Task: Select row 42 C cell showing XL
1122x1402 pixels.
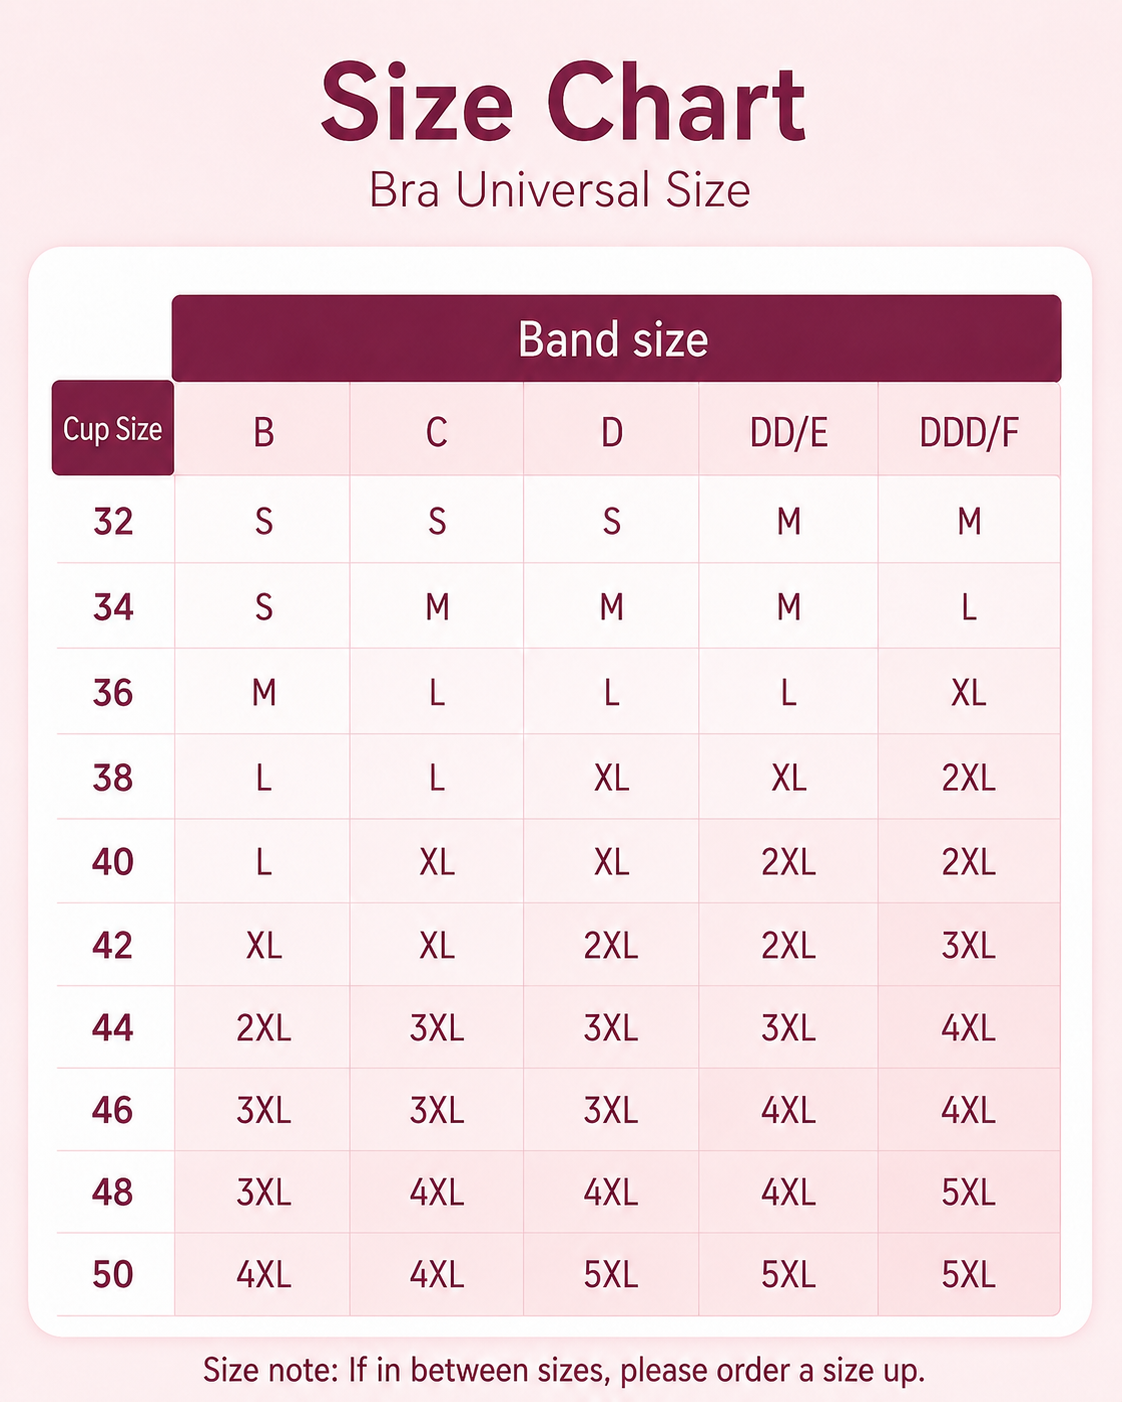Action: tap(437, 945)
